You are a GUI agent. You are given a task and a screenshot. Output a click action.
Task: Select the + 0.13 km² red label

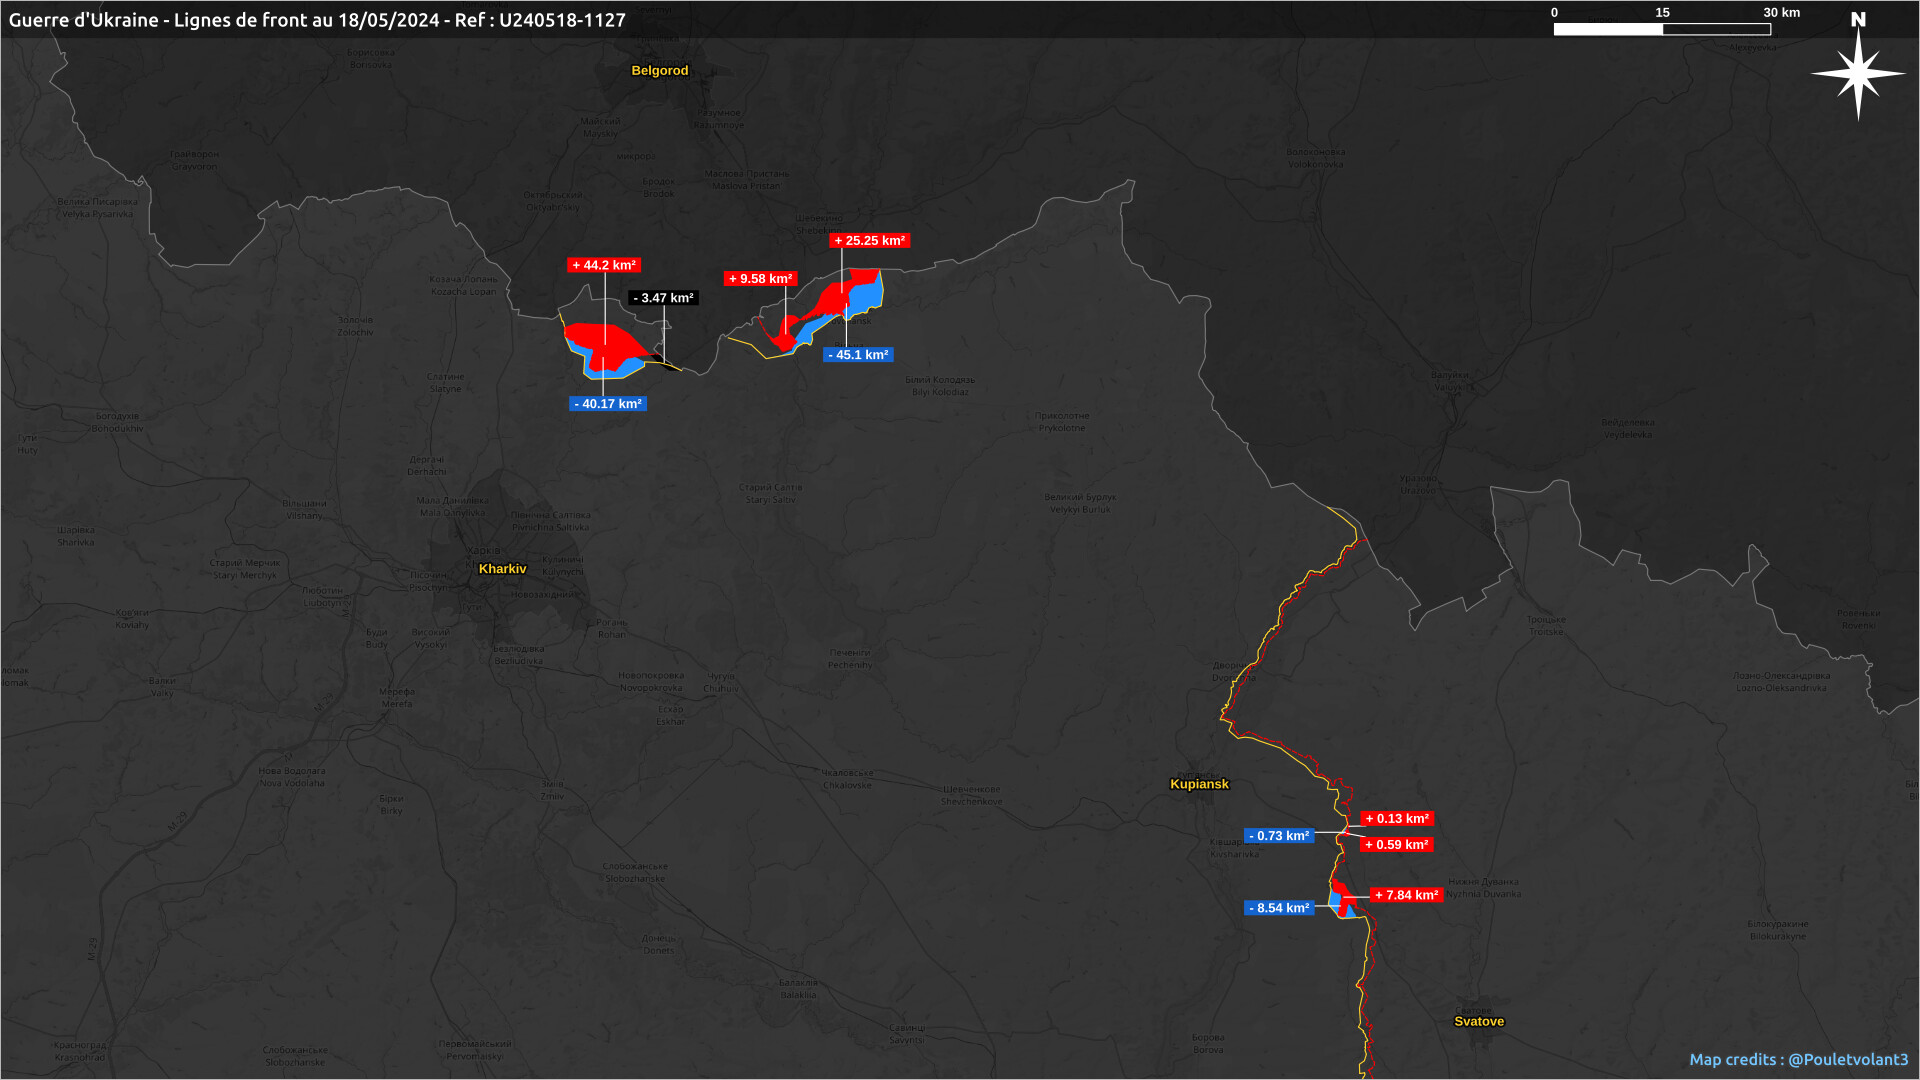(x=1397, y=818)
